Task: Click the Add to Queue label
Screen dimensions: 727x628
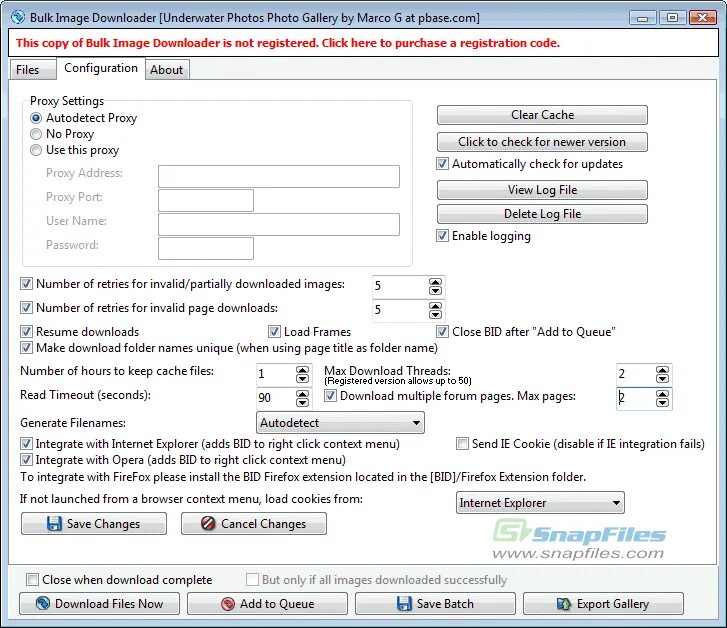Action: (277, 603)
